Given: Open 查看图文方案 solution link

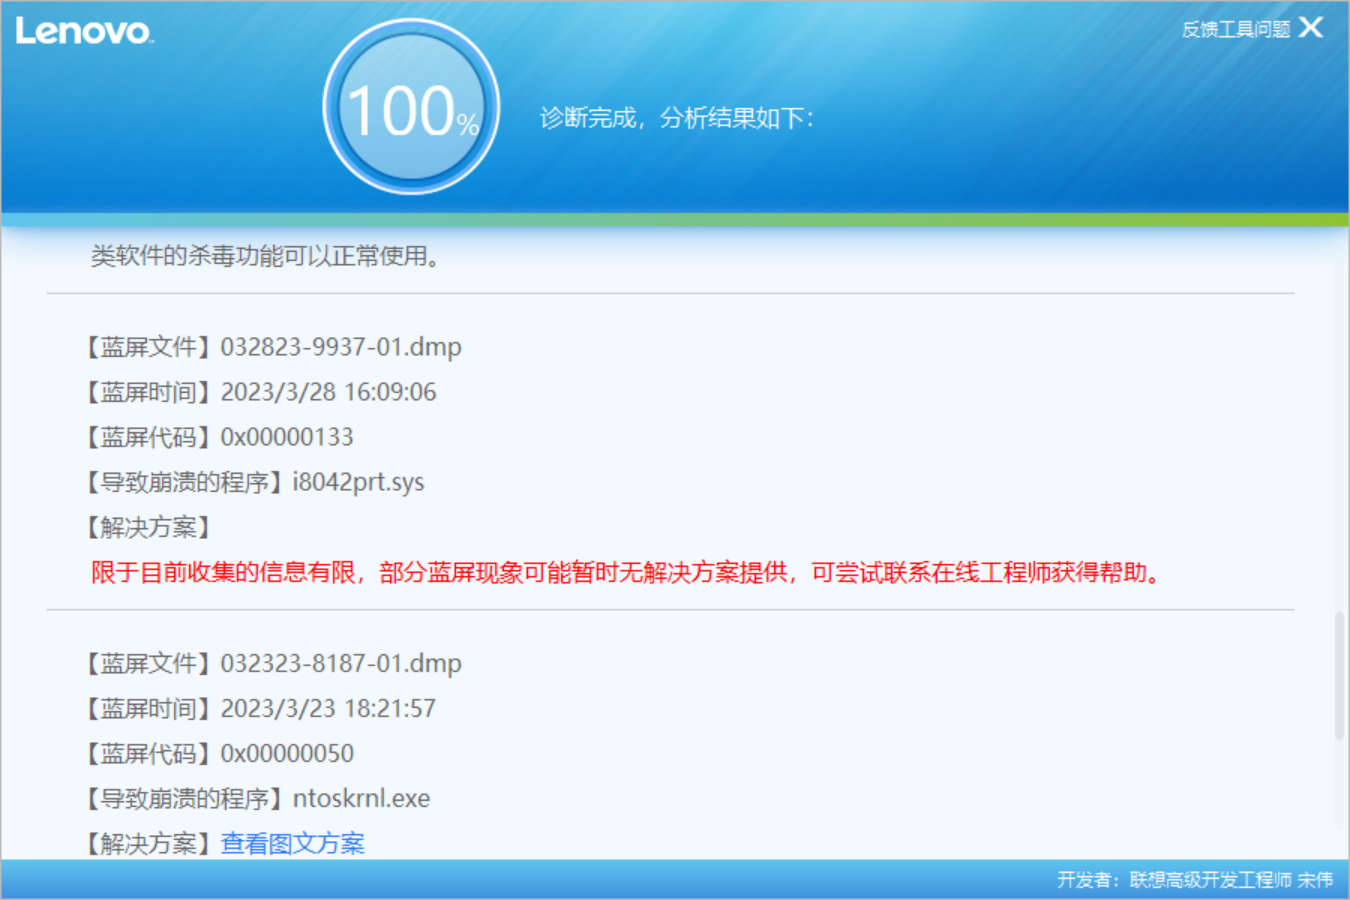Looking at the screenshot, I should 293,843.
